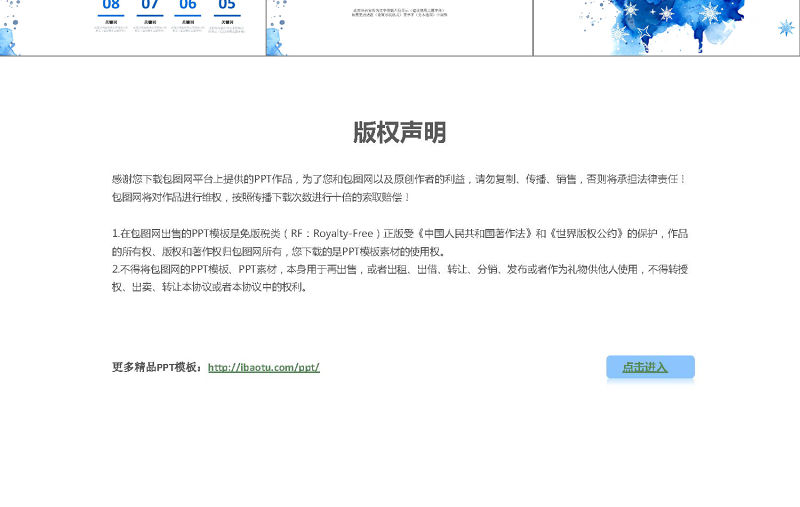The height and width of the screenshot is (507, 800).
Task: Select the left slide thumbnail with numbered steps
Action: tap(133, 27)
